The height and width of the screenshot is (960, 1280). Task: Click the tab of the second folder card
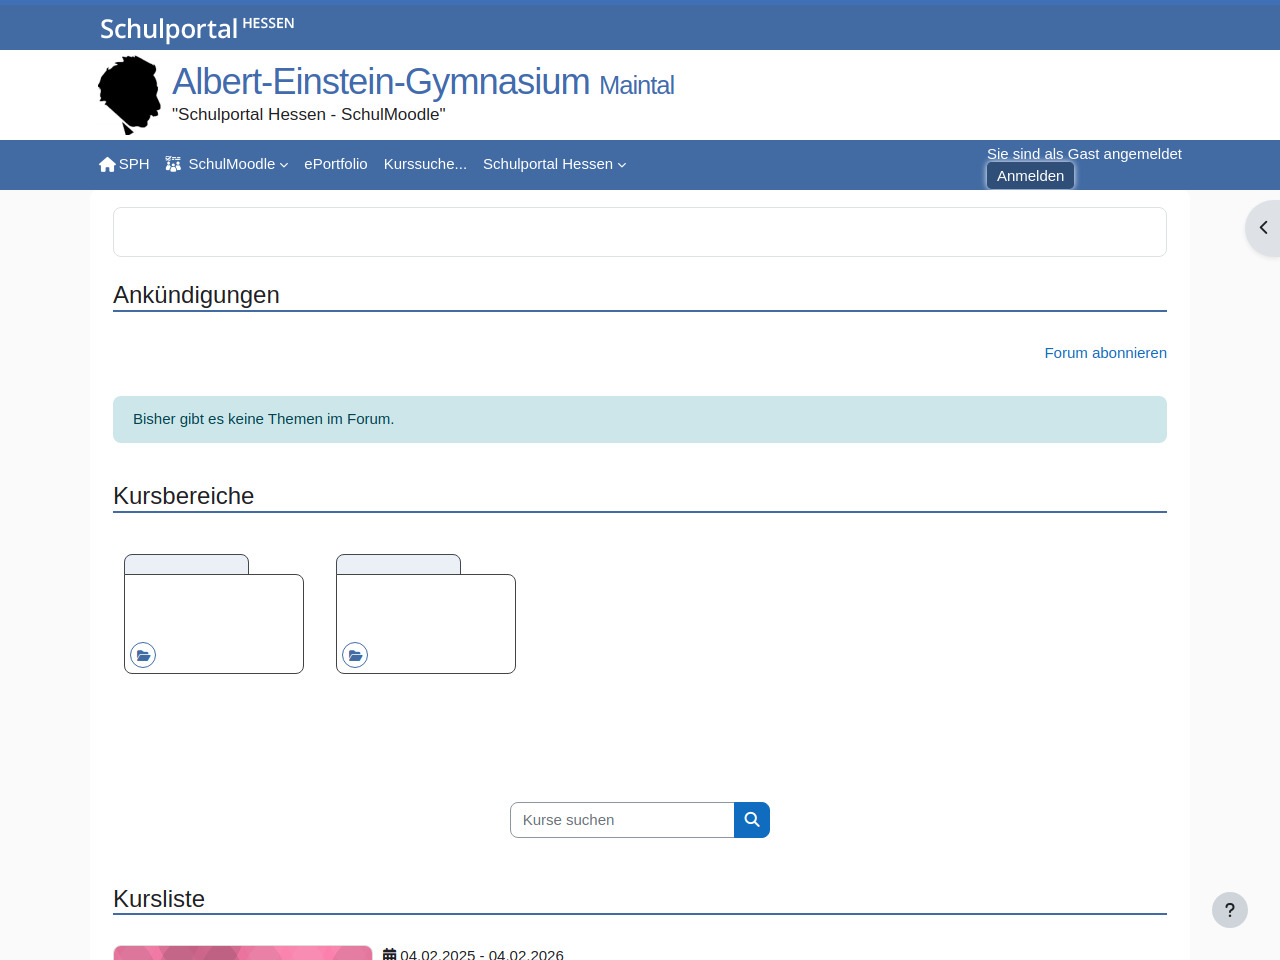click(x=398, y=564)
